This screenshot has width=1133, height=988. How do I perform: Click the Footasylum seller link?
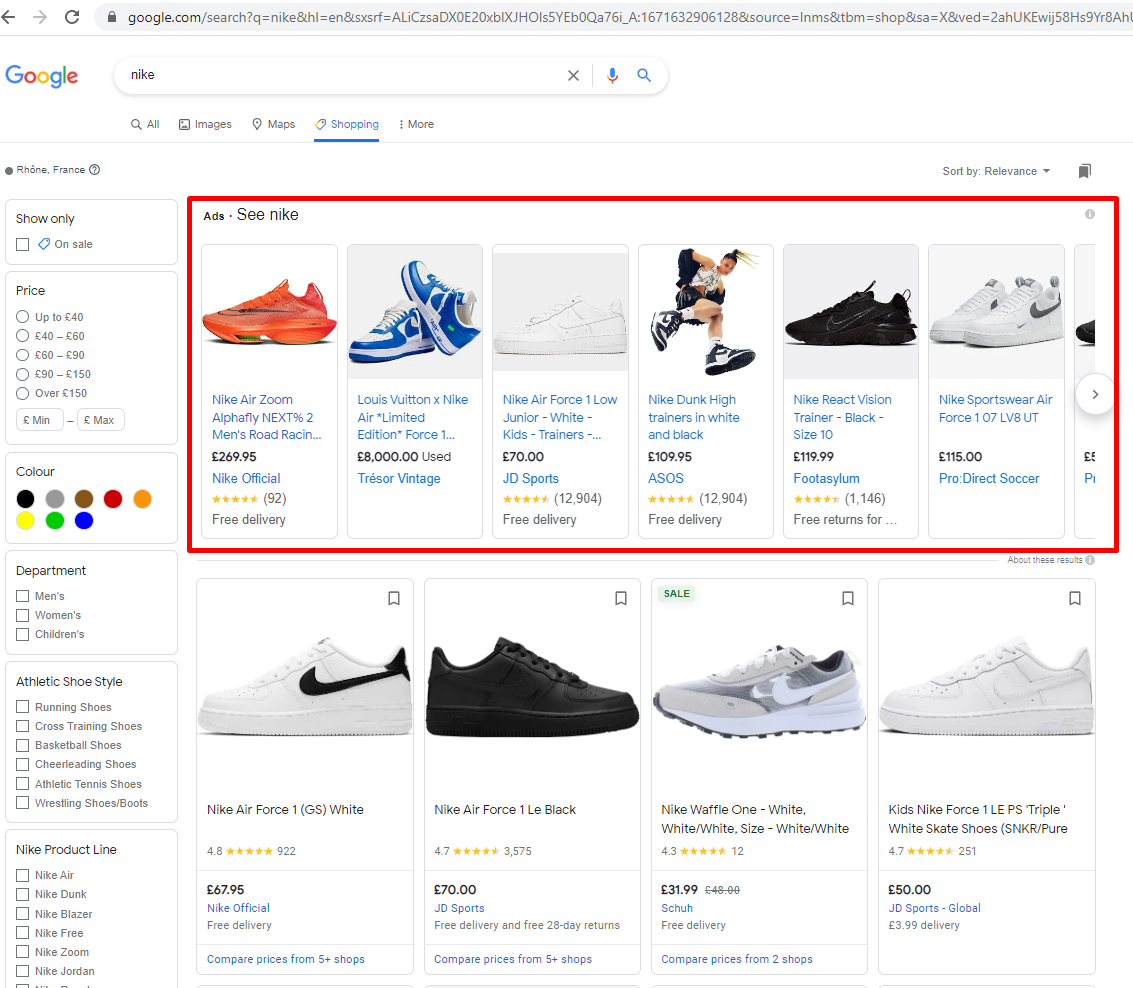click(x=827, y=478)
